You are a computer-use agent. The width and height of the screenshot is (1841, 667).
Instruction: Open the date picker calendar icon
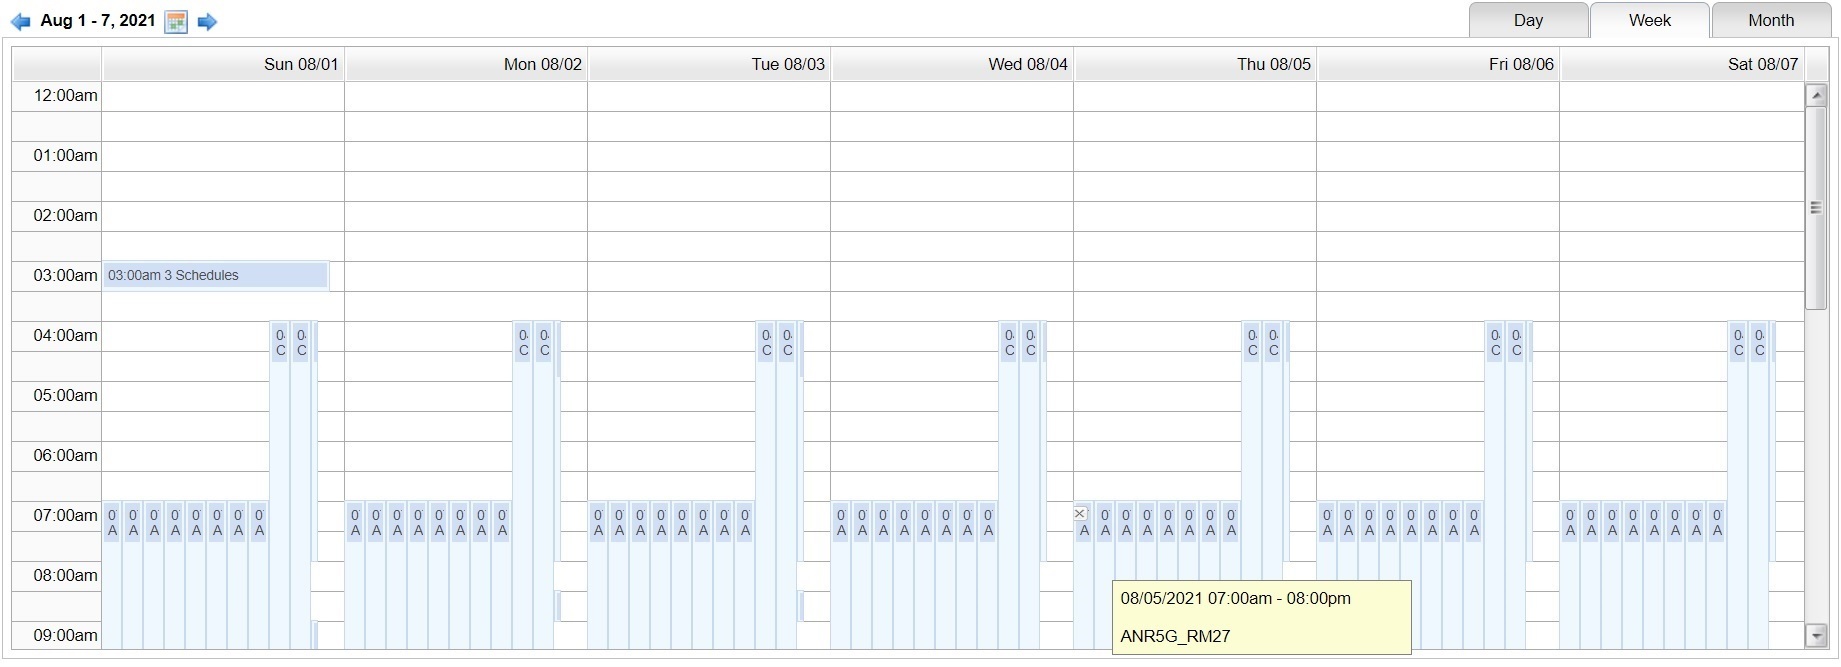point(176,22)
